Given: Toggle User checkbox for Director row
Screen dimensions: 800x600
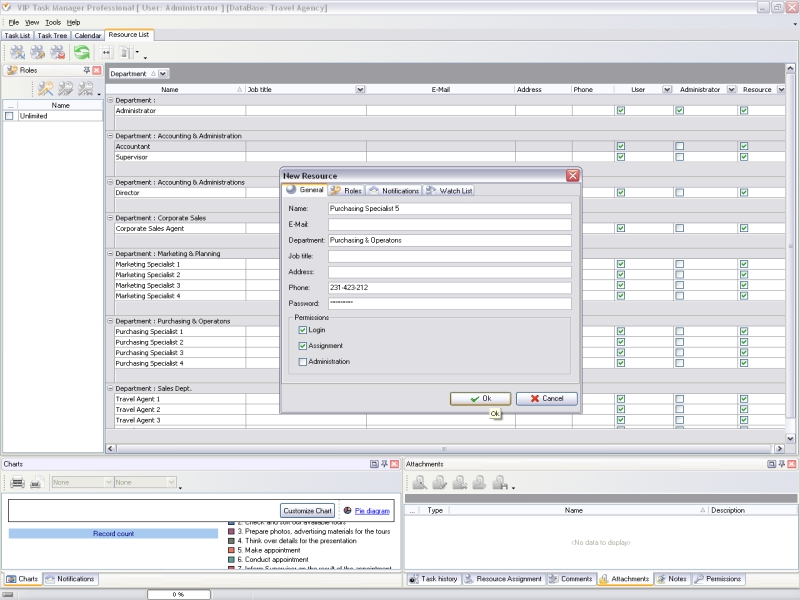Looking at the screenshot, I should [621, 192].
